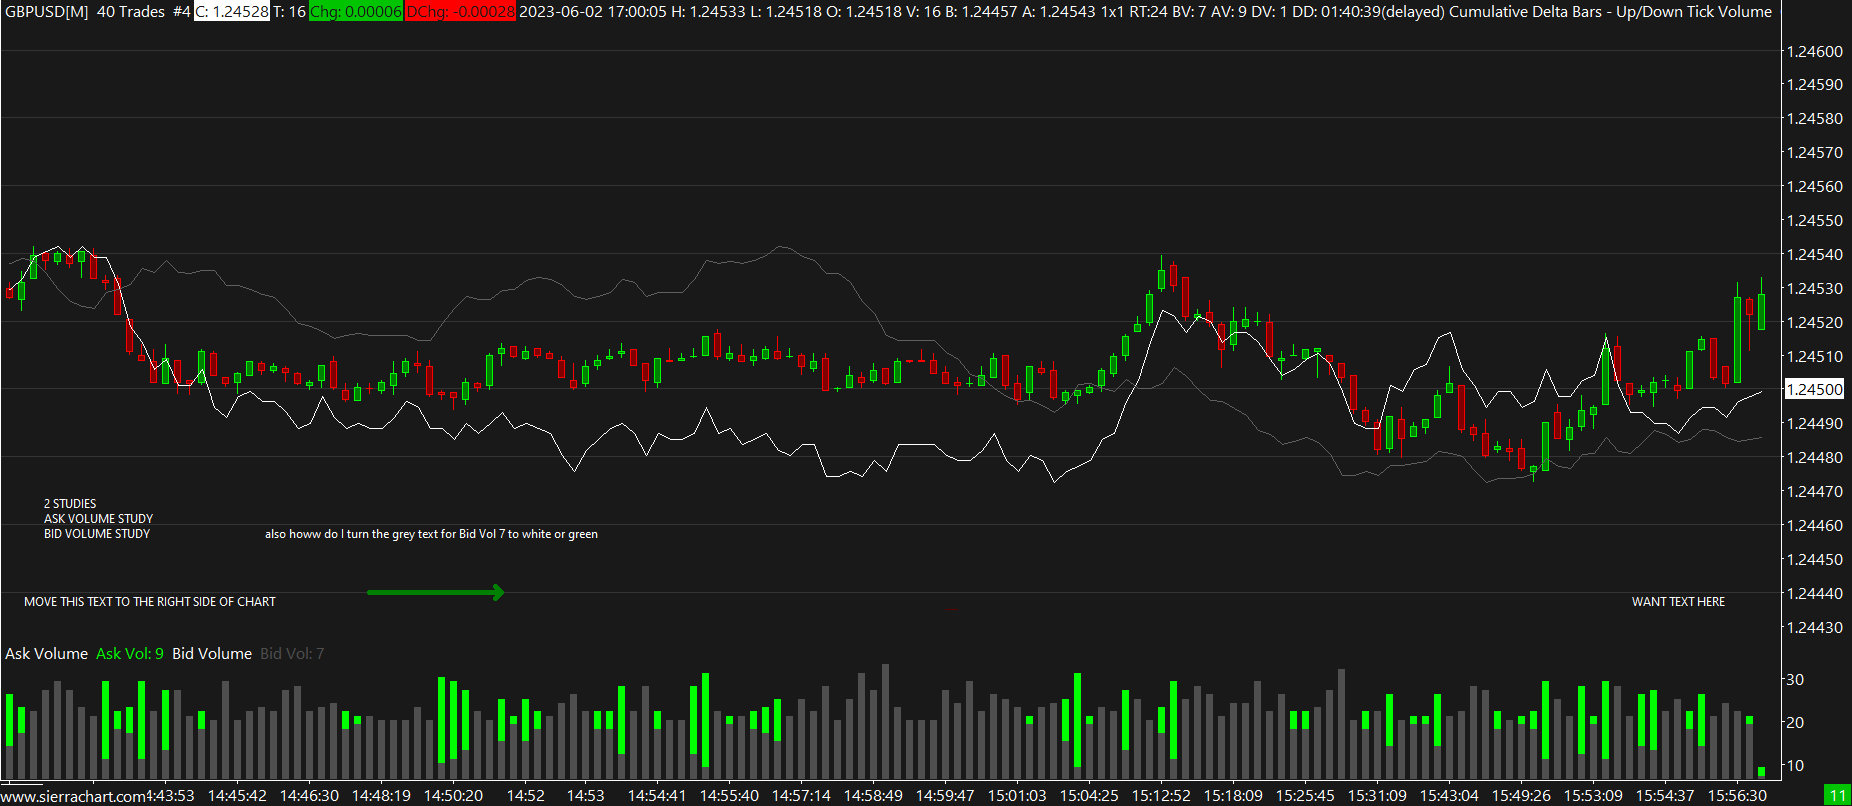Screen dimensions: 1852x806
Task: Select the 'BID VOLUME STUDY' chart text
Action: (x=97, y=534)
